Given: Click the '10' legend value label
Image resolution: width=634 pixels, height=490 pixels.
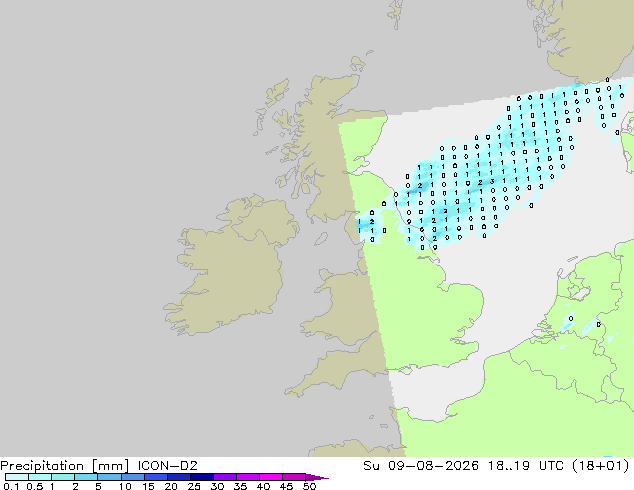Looking at the screenshot, I should 125,486.
